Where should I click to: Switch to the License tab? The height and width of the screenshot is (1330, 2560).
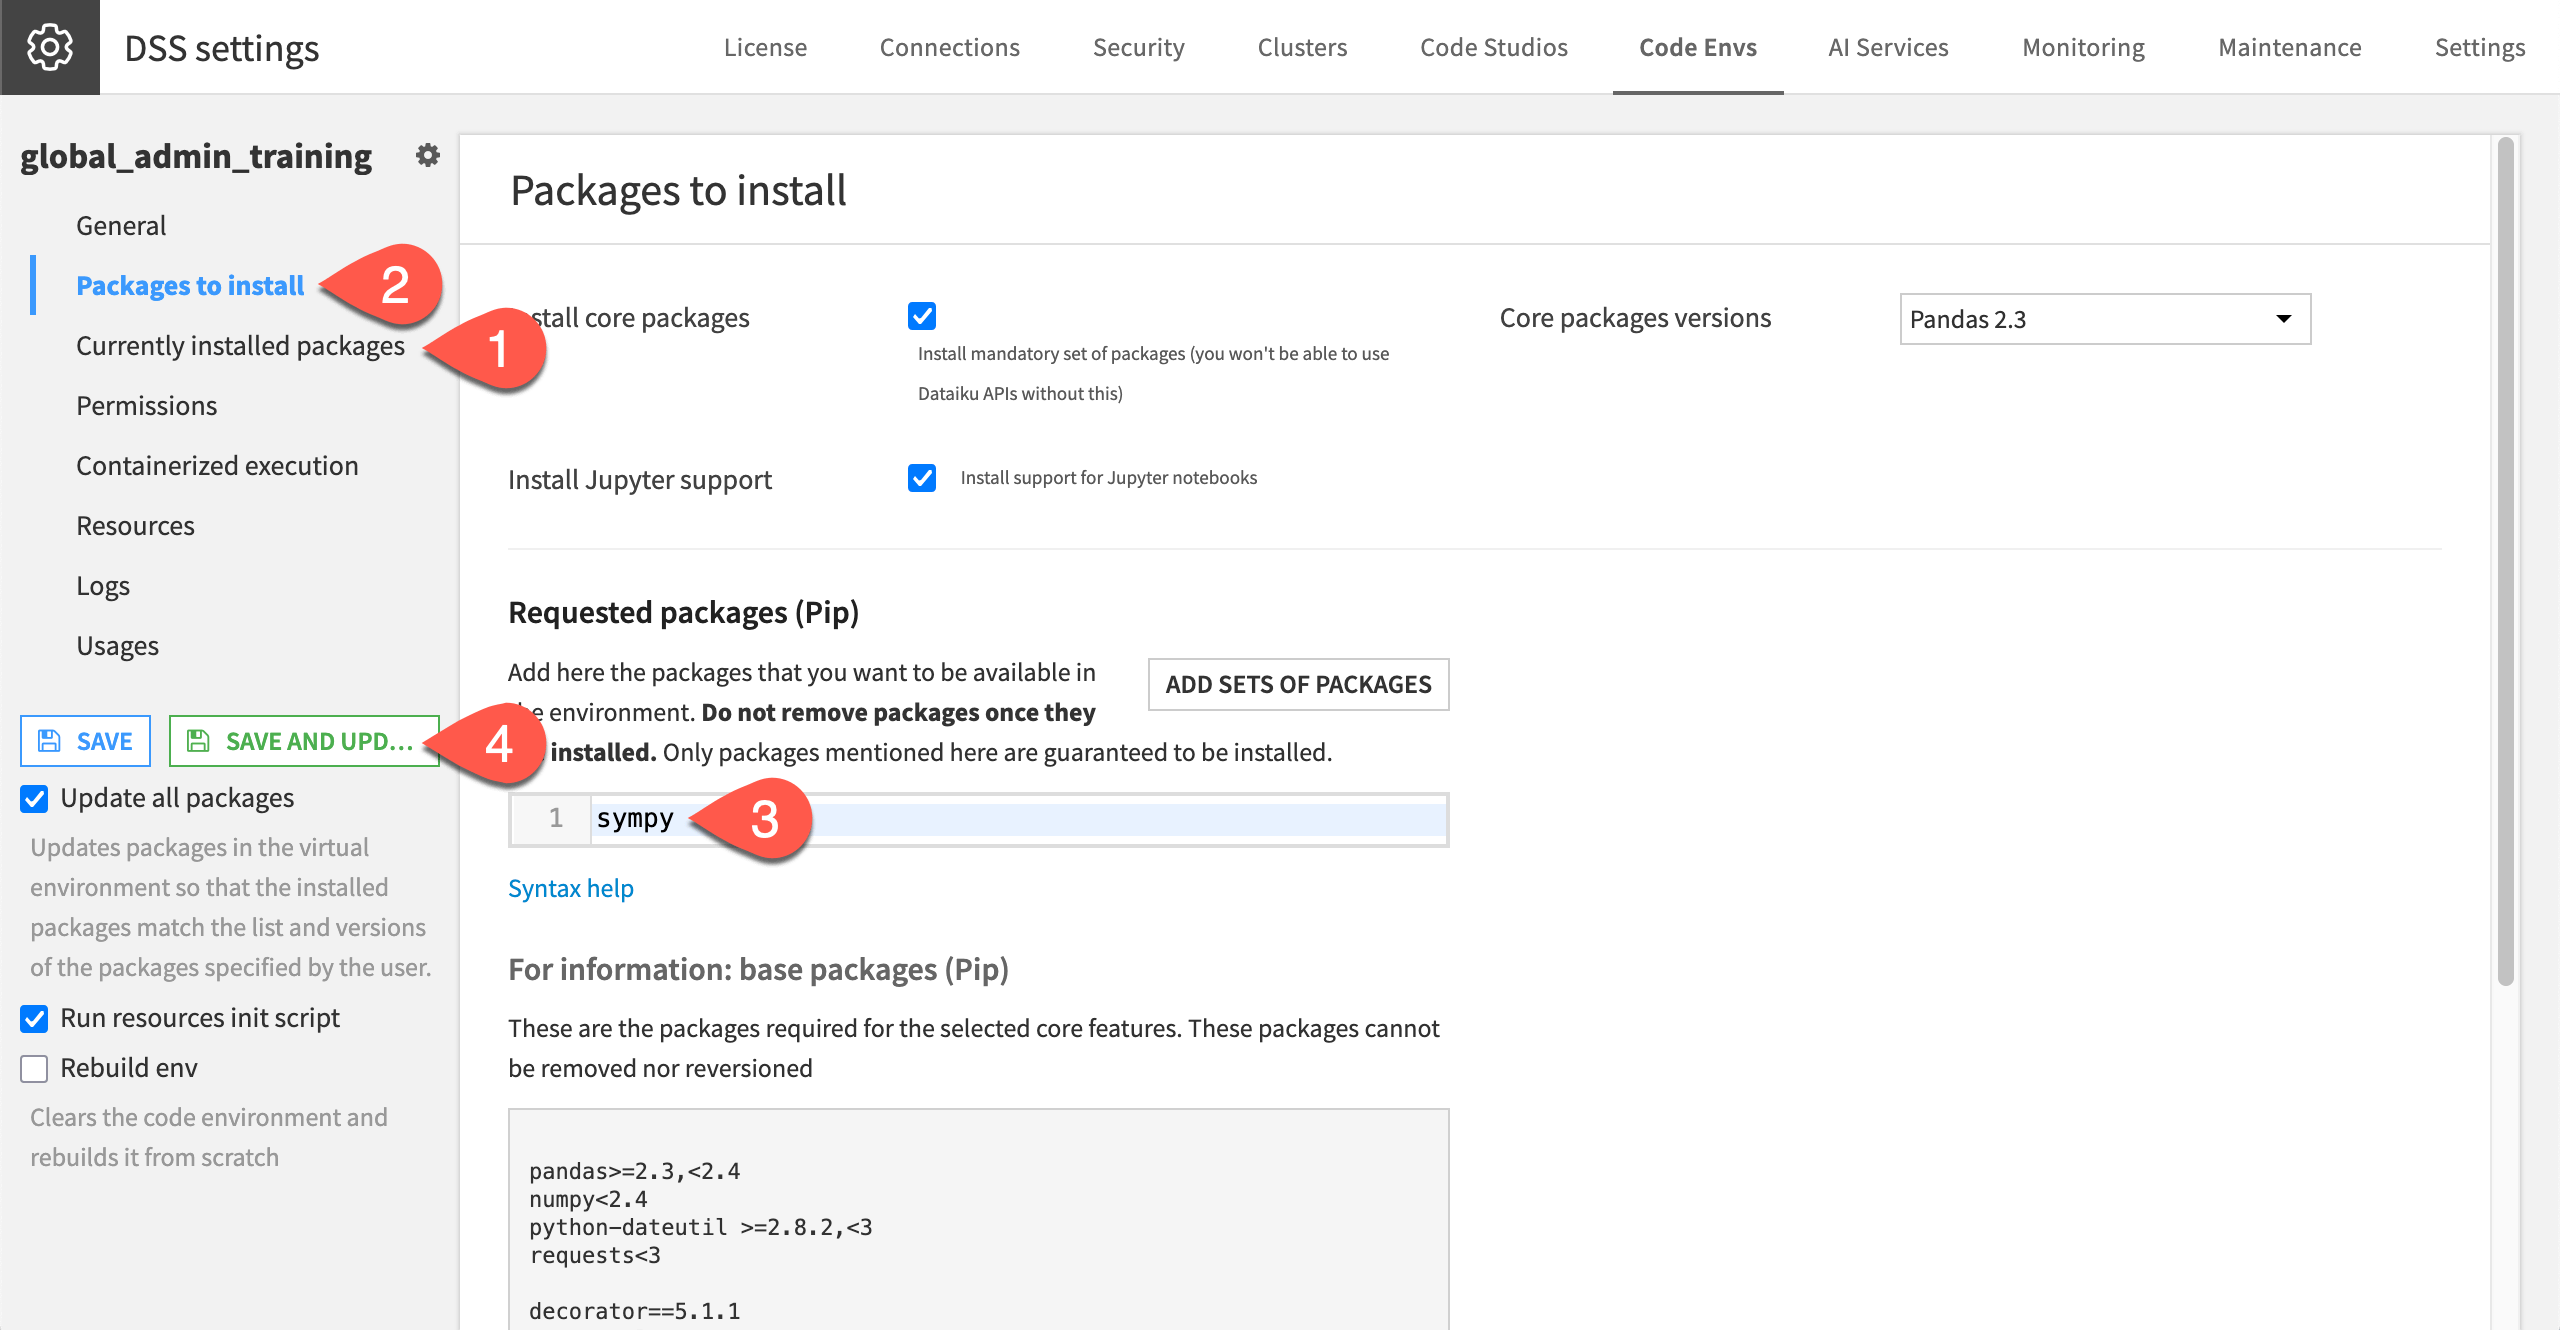(765, 47)
